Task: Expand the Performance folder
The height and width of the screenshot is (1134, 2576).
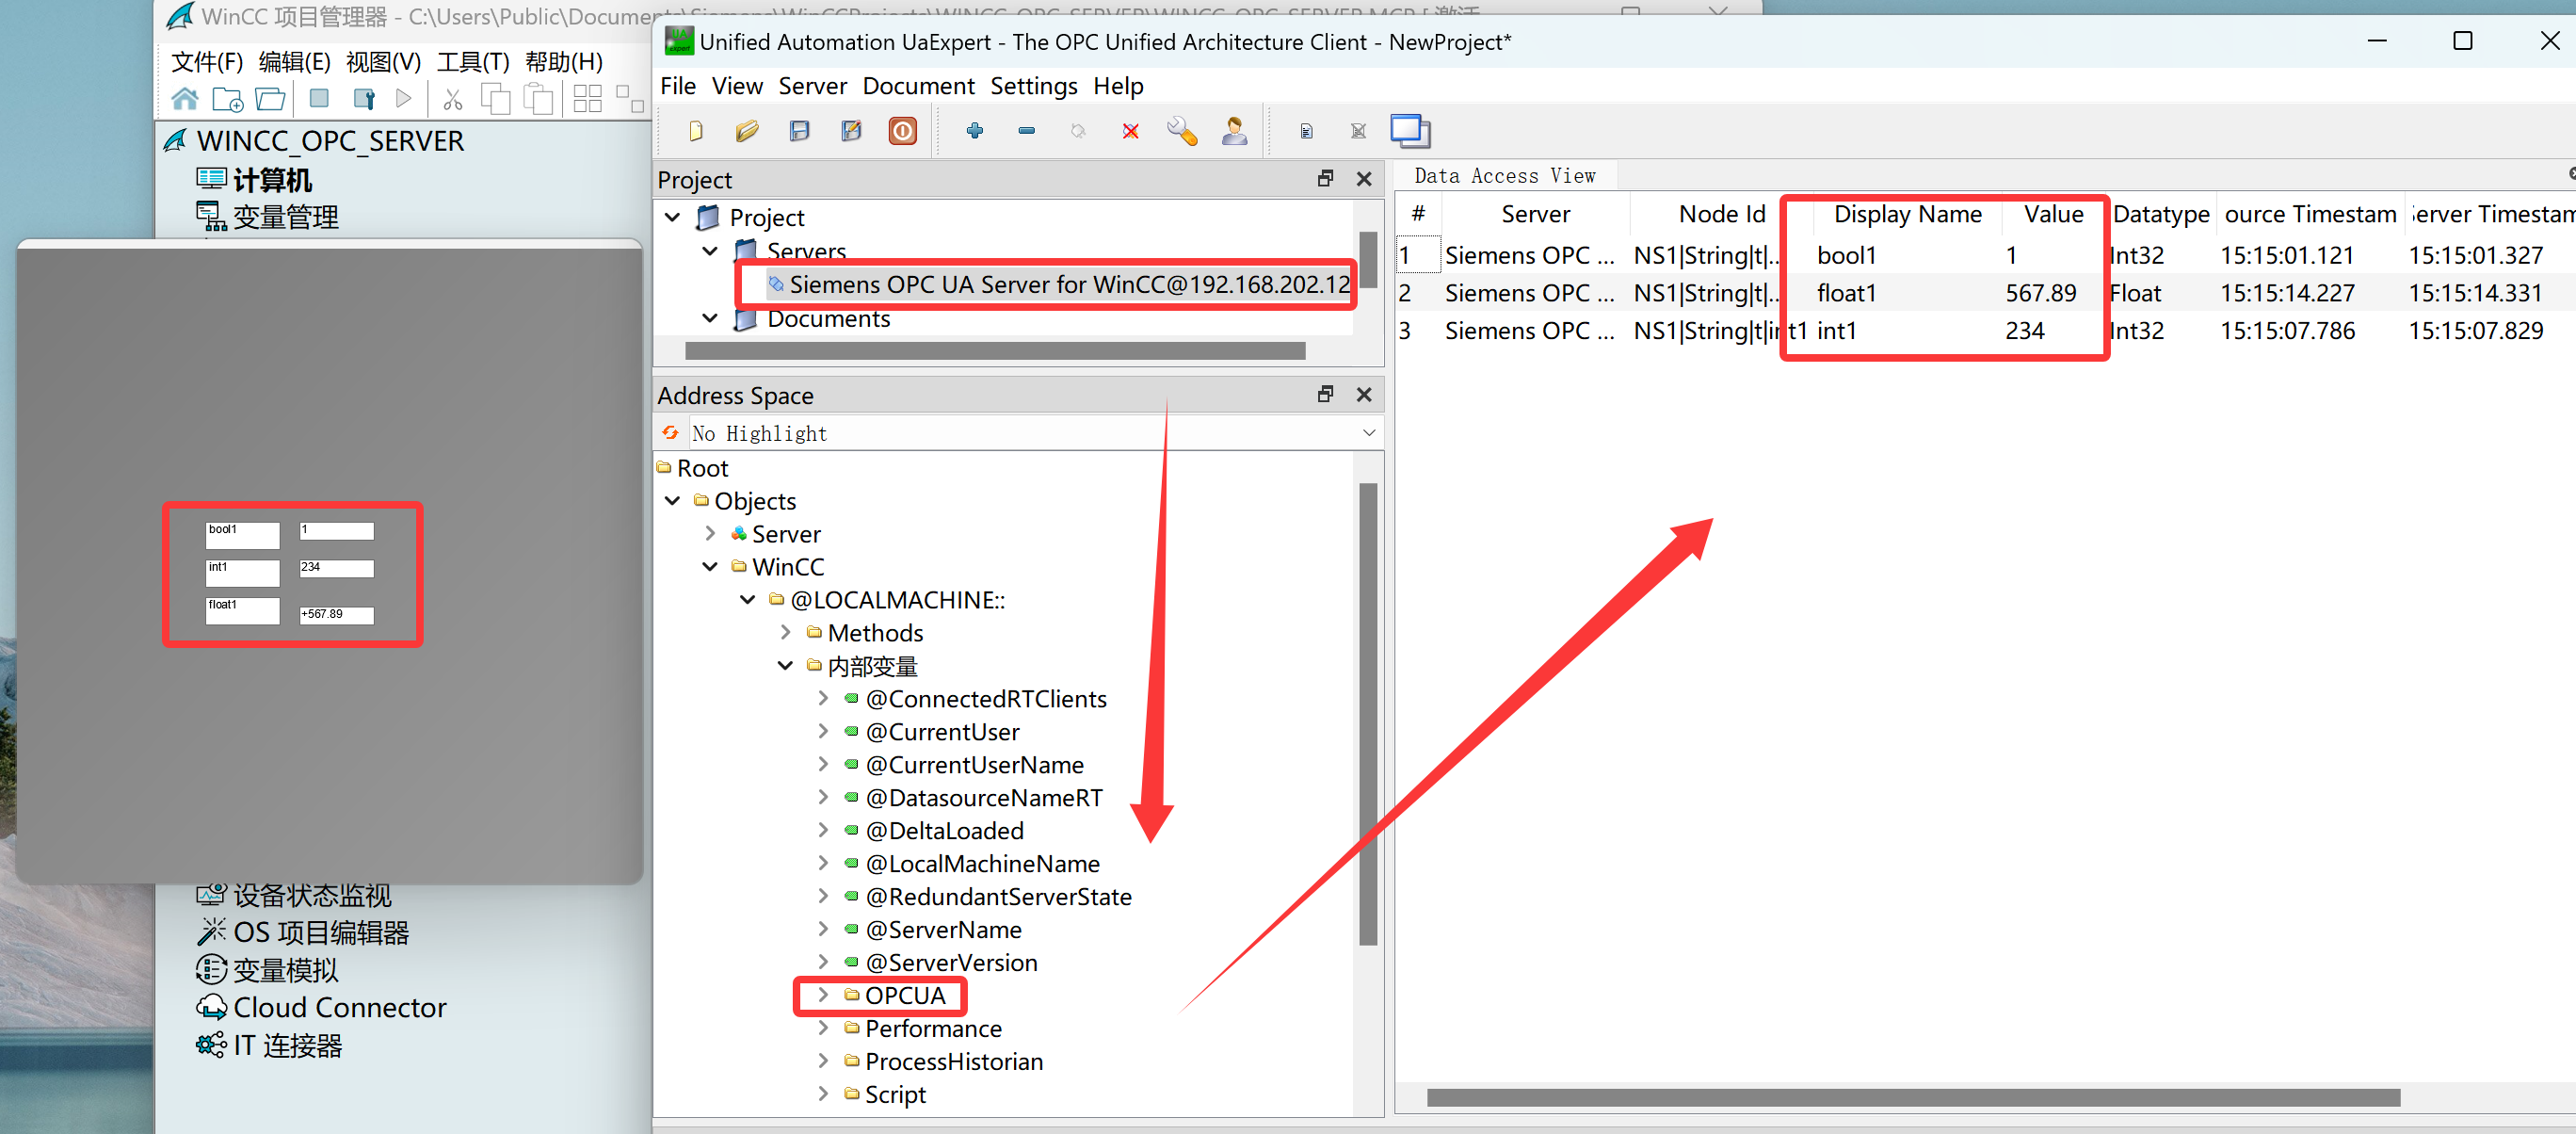Action: tap(823, 1028)
